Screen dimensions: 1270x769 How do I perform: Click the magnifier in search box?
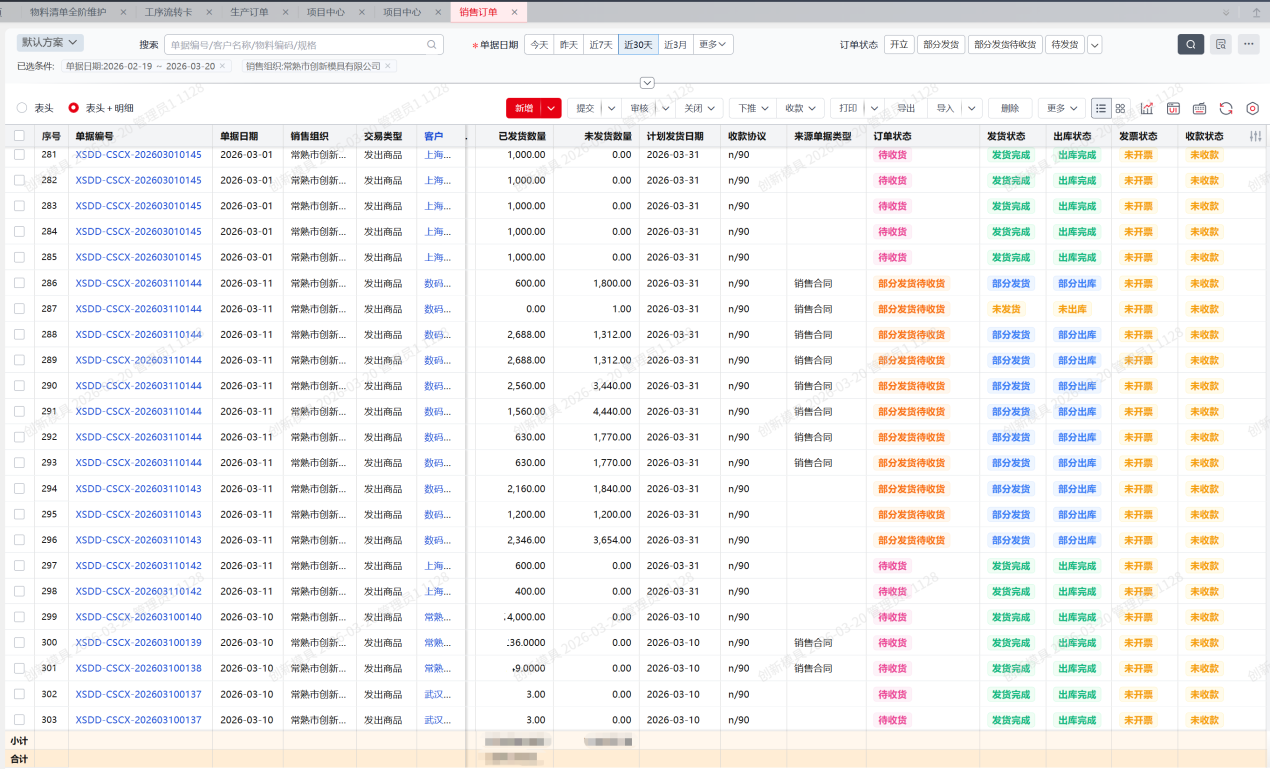point(432,45)
